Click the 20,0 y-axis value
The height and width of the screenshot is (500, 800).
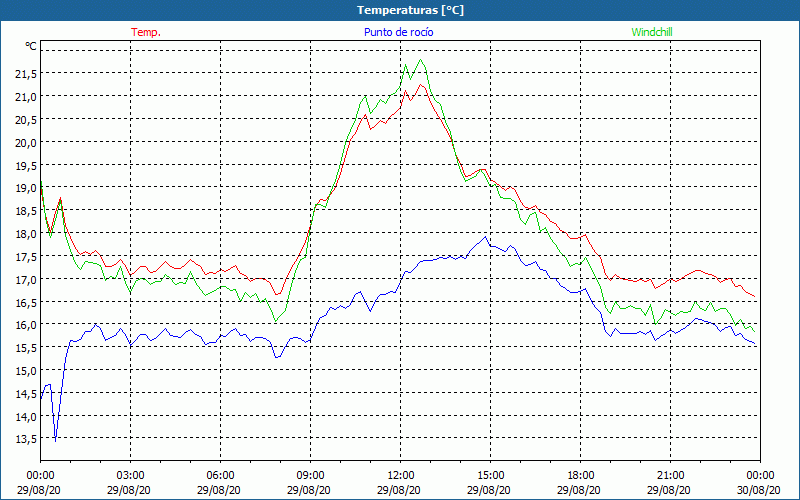point(26,143)
